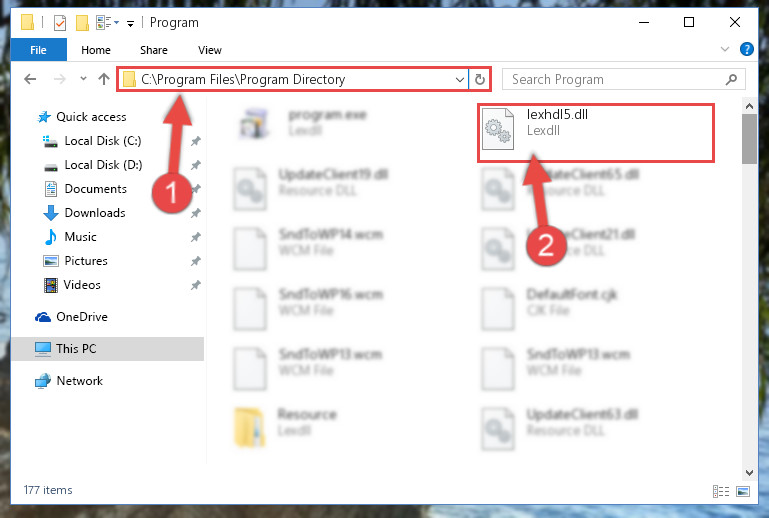Open the Help question mark icon
The image size is (769, 518).
746,49
